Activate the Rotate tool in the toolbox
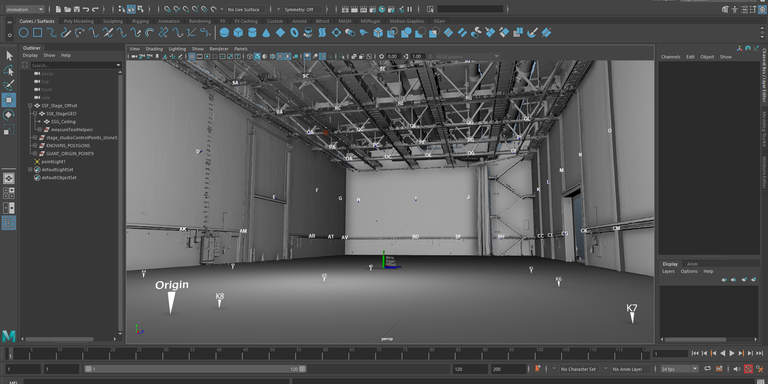The width and height of the screenshot is (768, 384). point(9,115)
